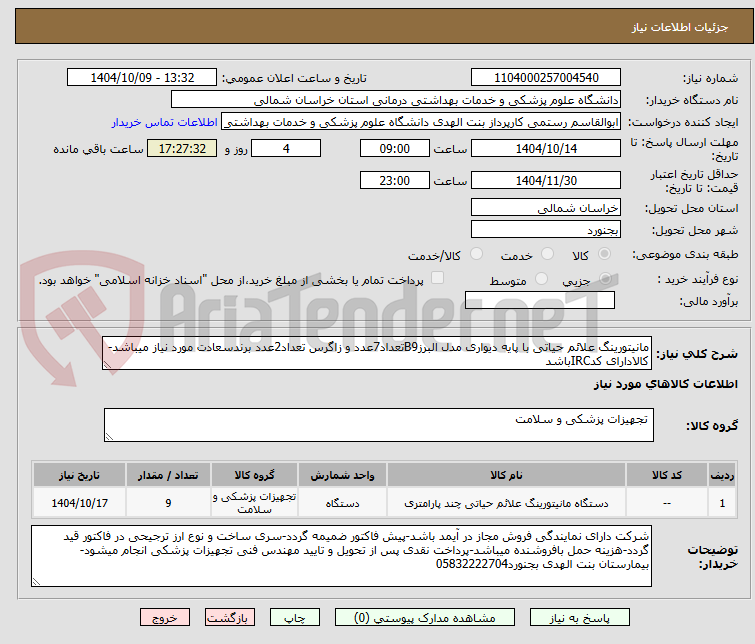This screenshot has height=644, width=755.
Task: Click the تاریخ نیاز column header
Action: [79, 475]
